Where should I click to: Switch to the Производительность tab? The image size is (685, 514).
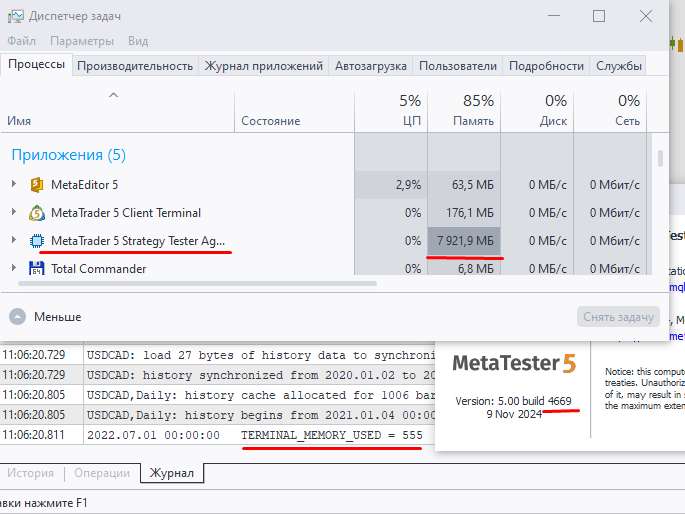point(135,66)
